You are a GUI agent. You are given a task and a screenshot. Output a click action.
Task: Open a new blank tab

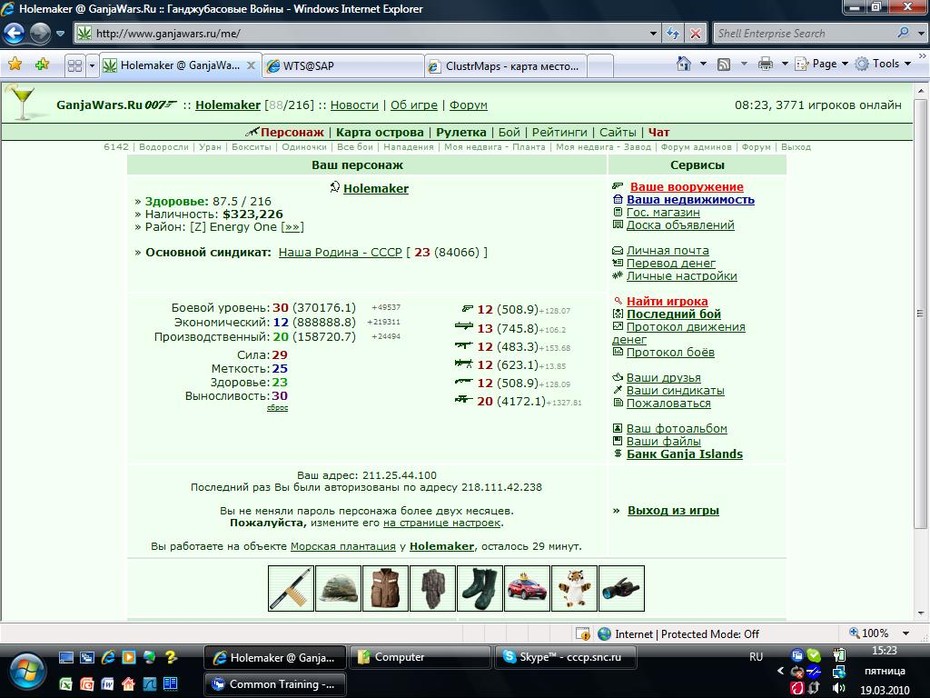(x=600, y=66)
